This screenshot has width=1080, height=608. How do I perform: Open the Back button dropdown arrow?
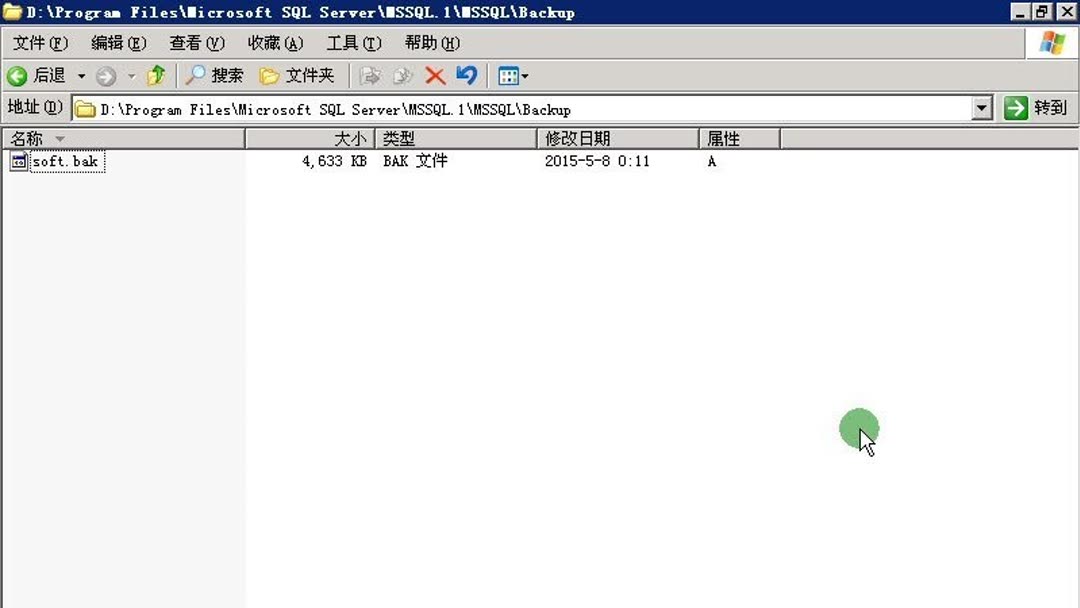tap(80, 75)
